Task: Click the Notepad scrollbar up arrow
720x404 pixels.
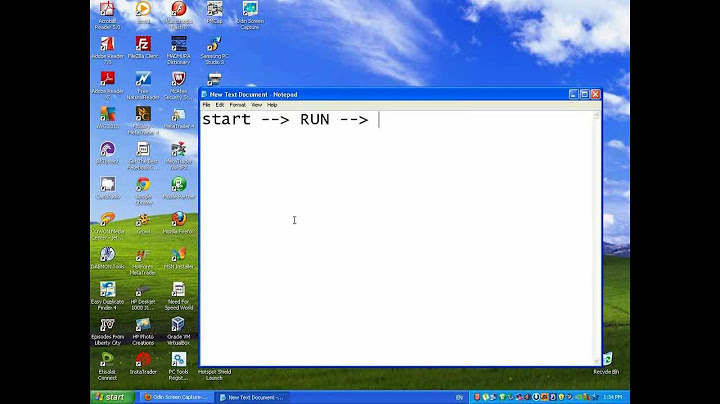Action: coord(596,116)
